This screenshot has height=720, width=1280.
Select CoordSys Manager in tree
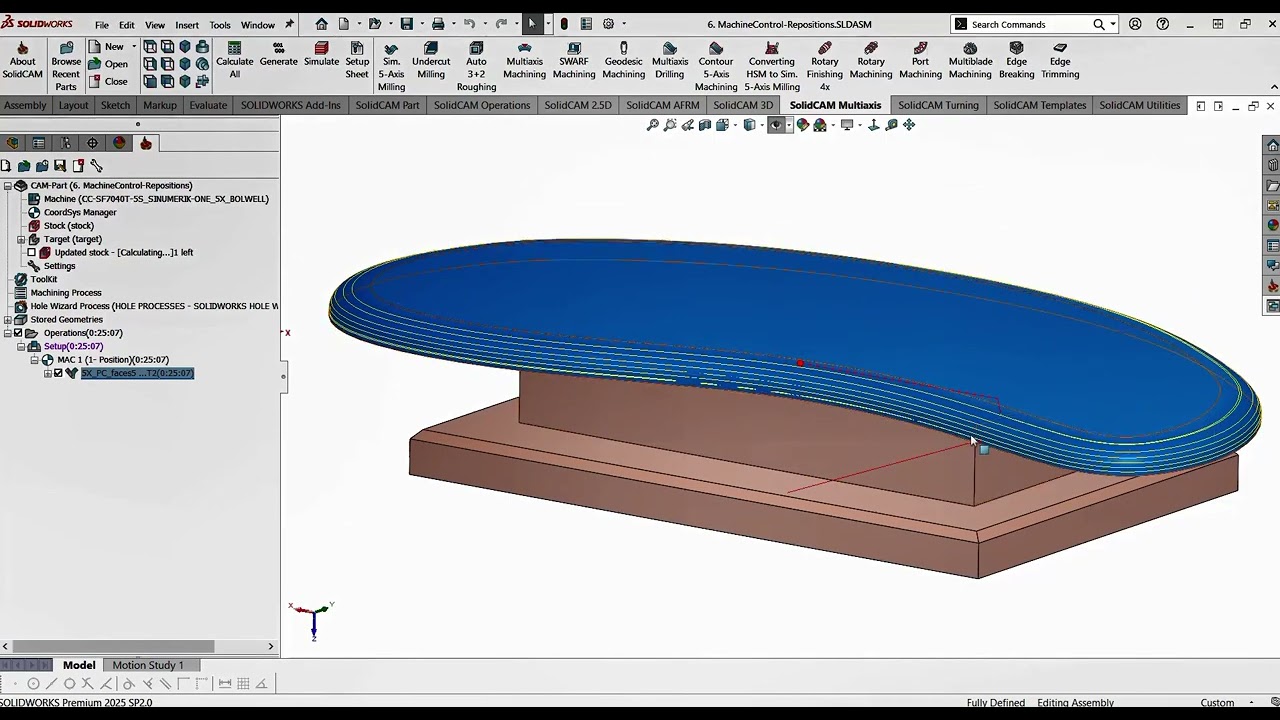coord(72,213)
